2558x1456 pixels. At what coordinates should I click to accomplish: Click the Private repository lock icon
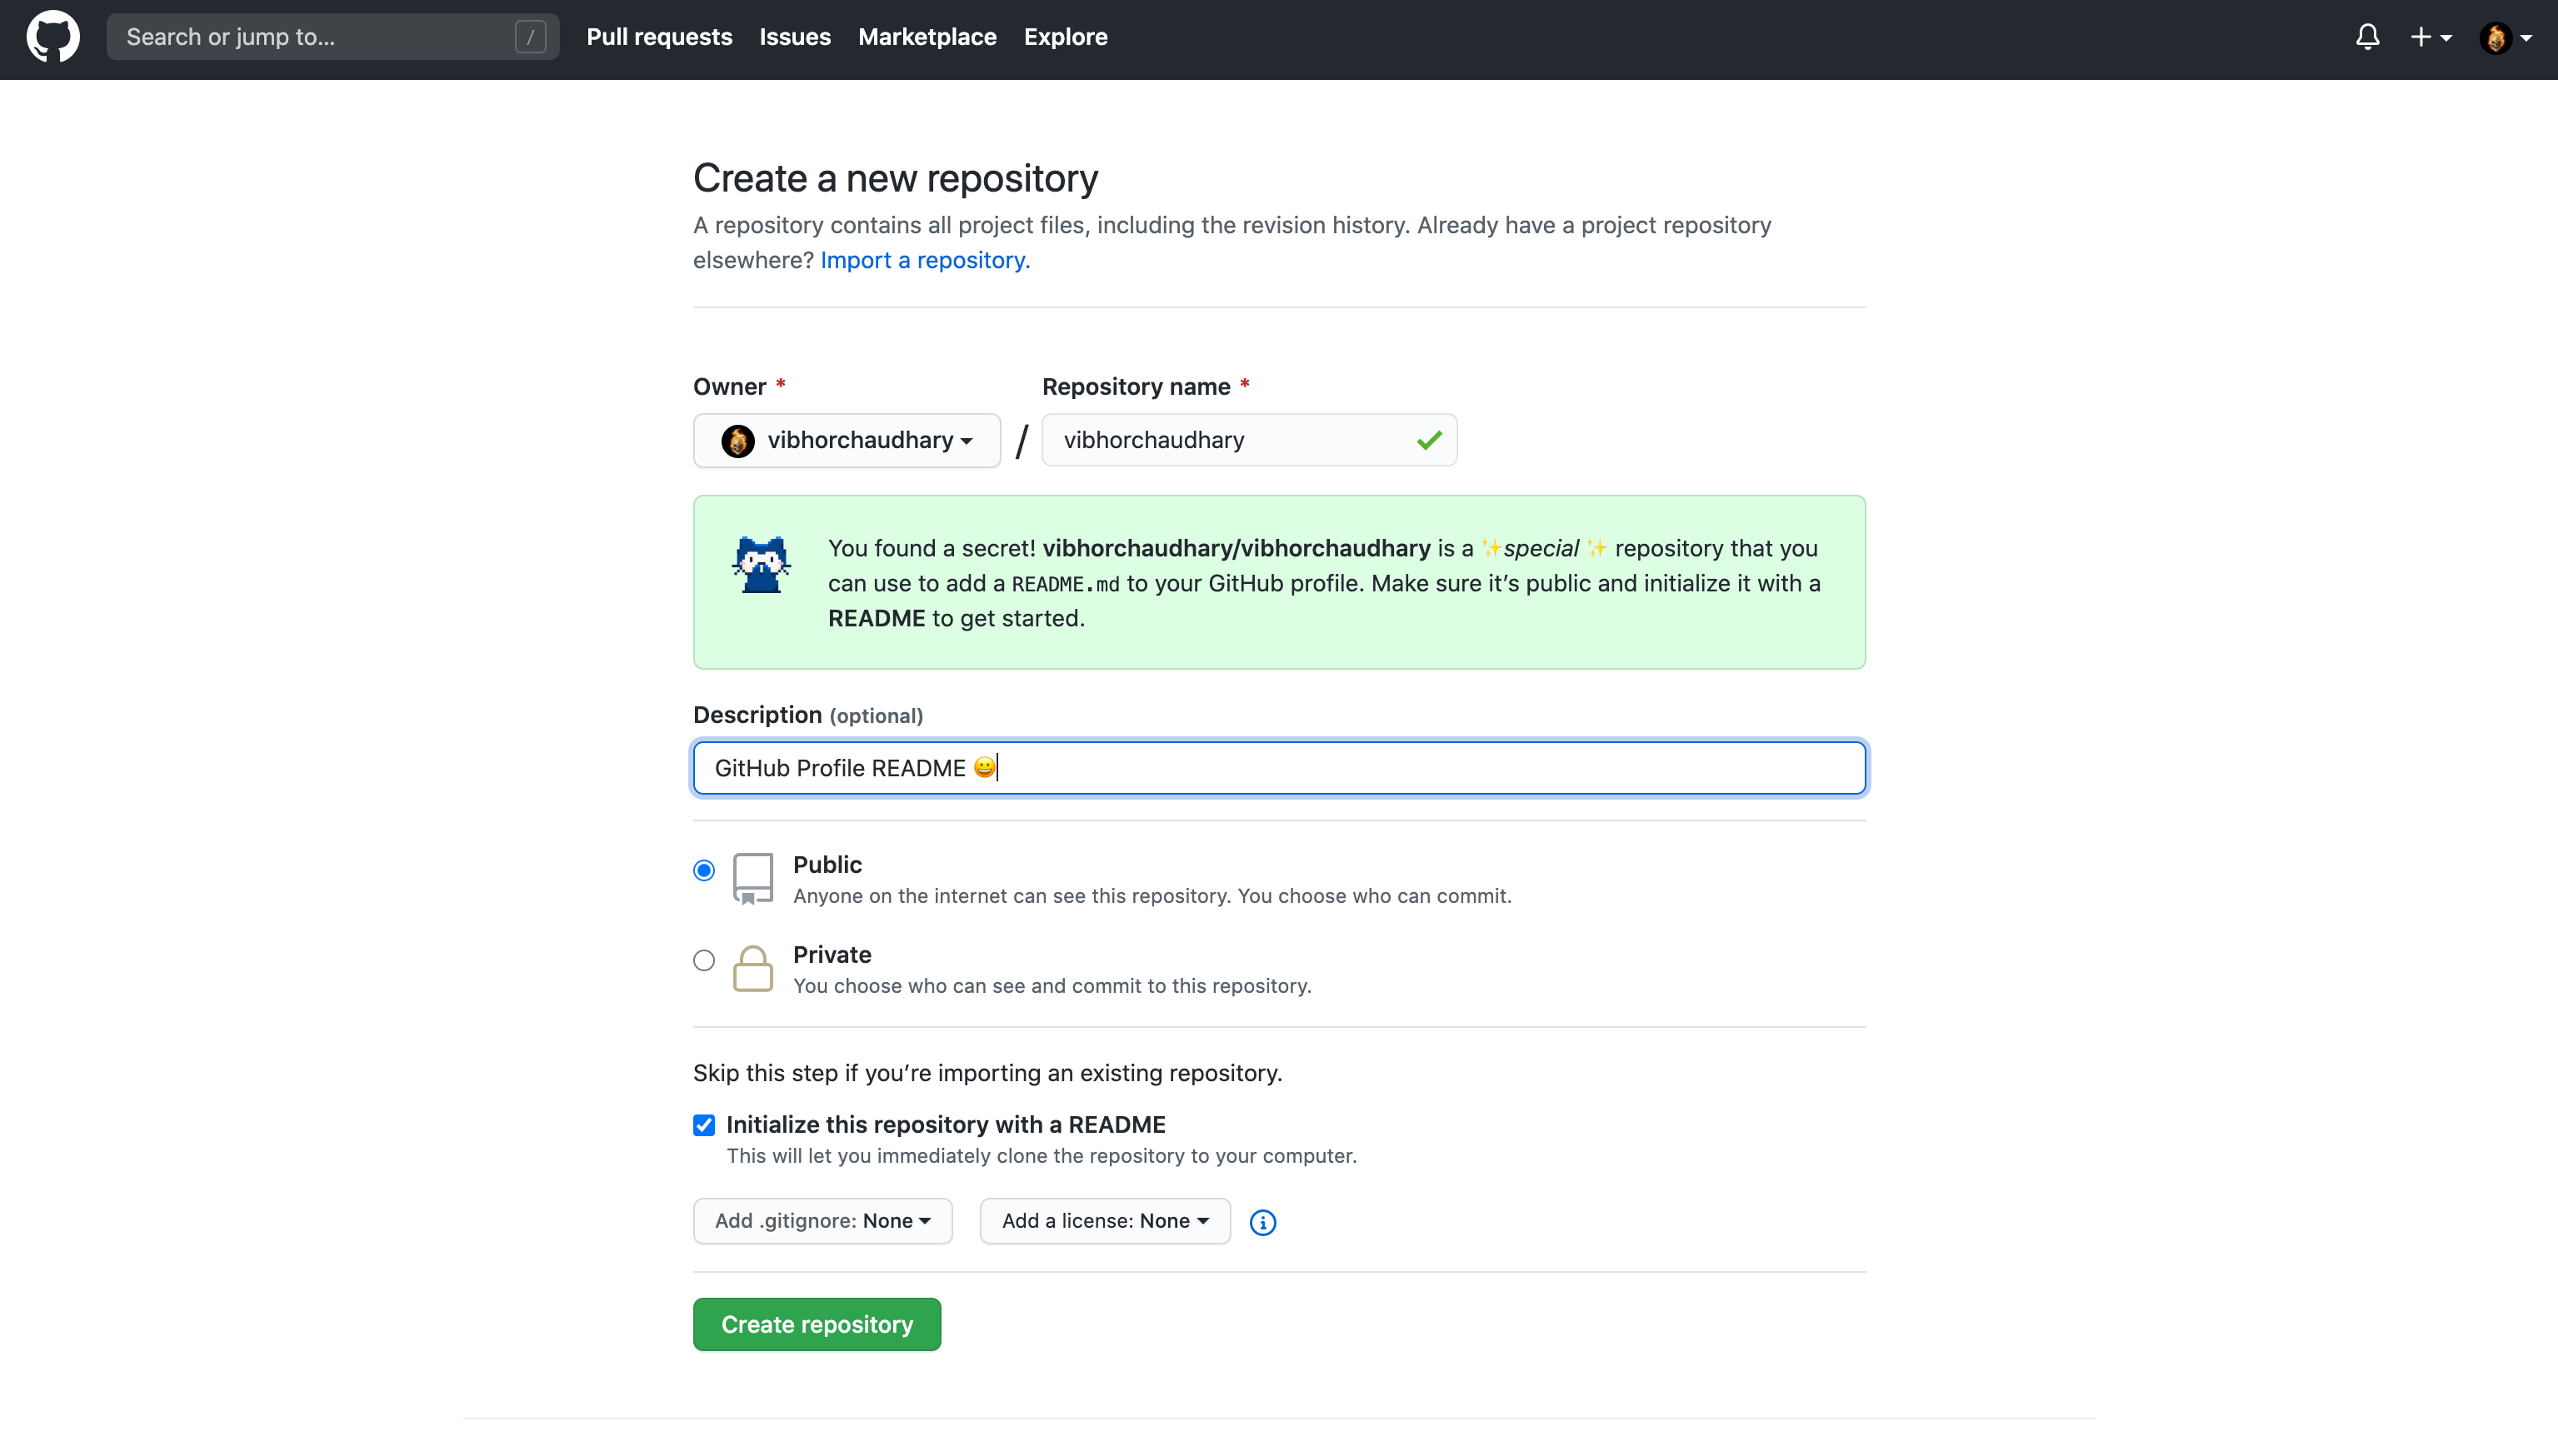(x=753, y=968)
